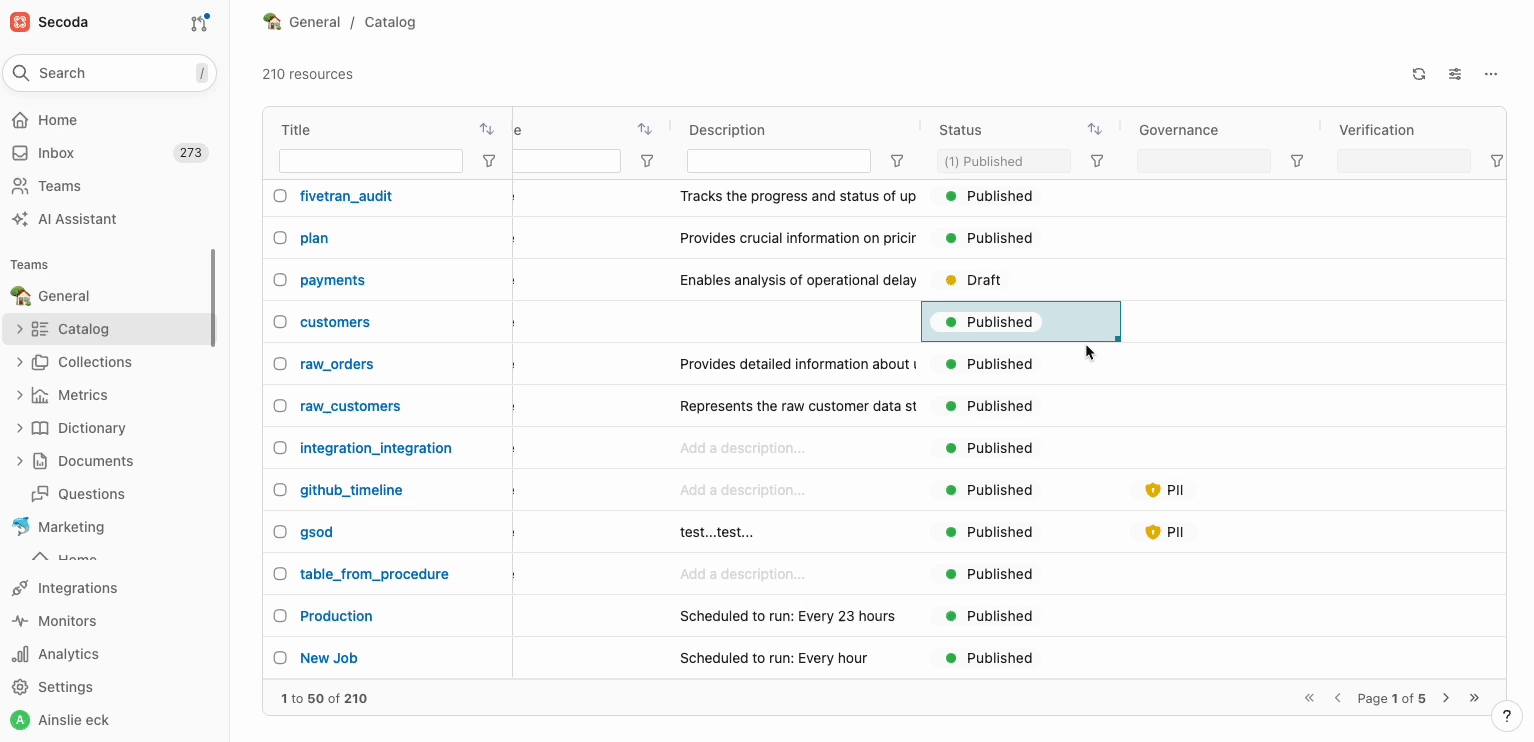Expand the Dictionary sidebar item

point(20,428)
